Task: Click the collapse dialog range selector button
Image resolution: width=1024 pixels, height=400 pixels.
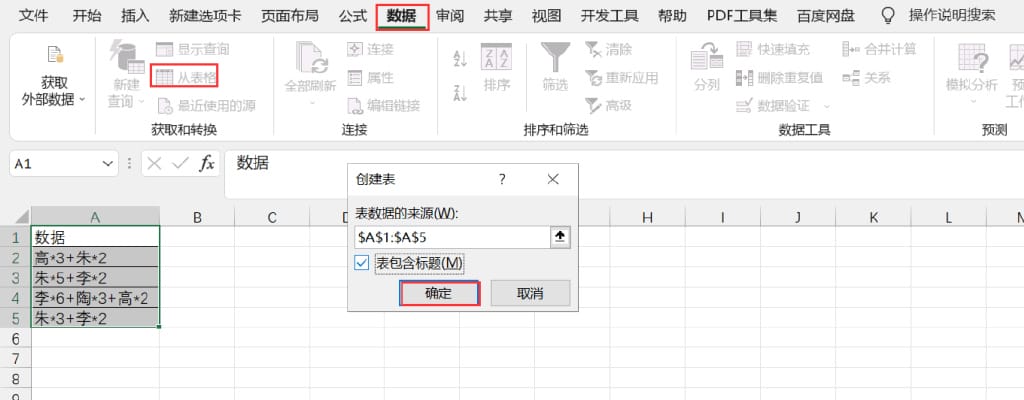Action: (560, 237)
